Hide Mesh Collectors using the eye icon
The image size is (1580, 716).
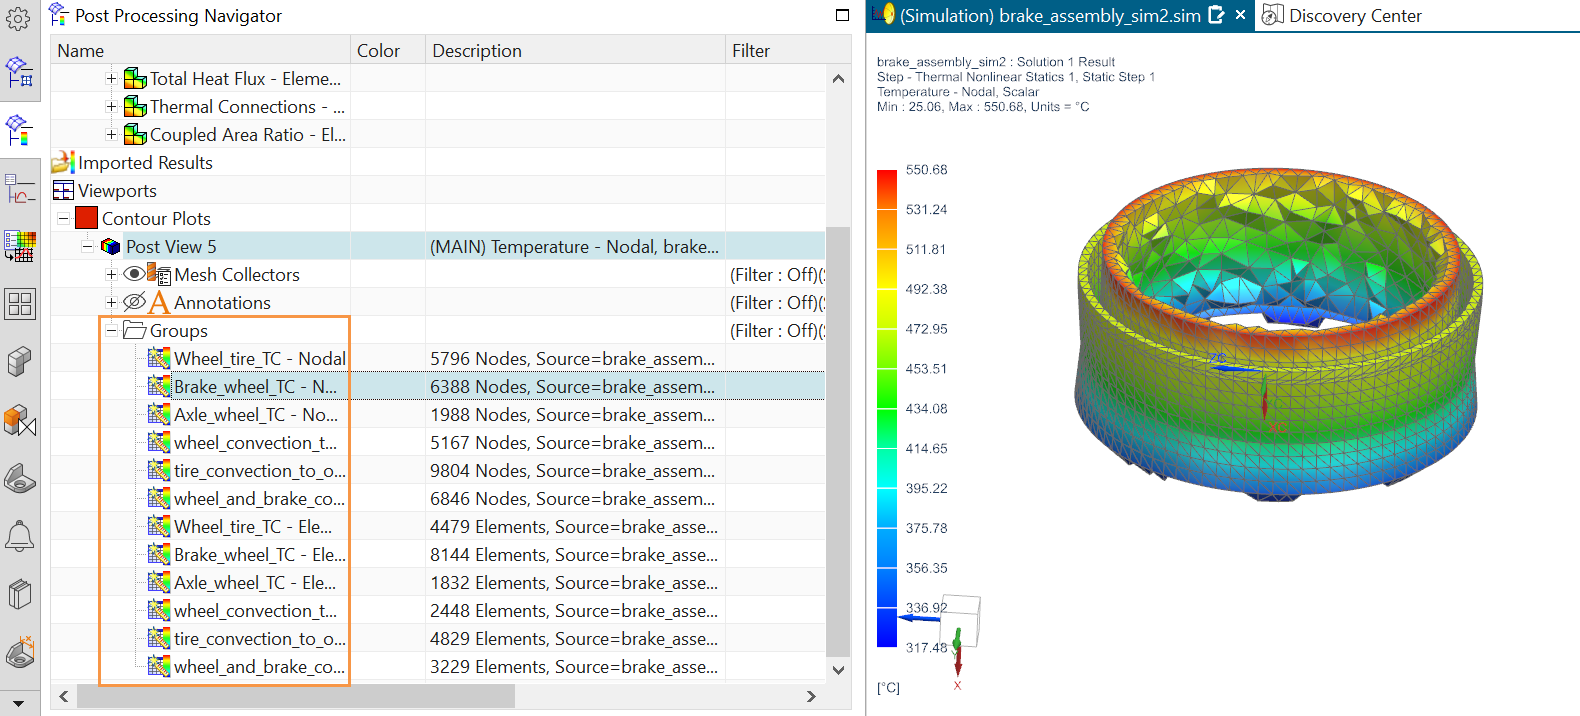pos(134,274)
